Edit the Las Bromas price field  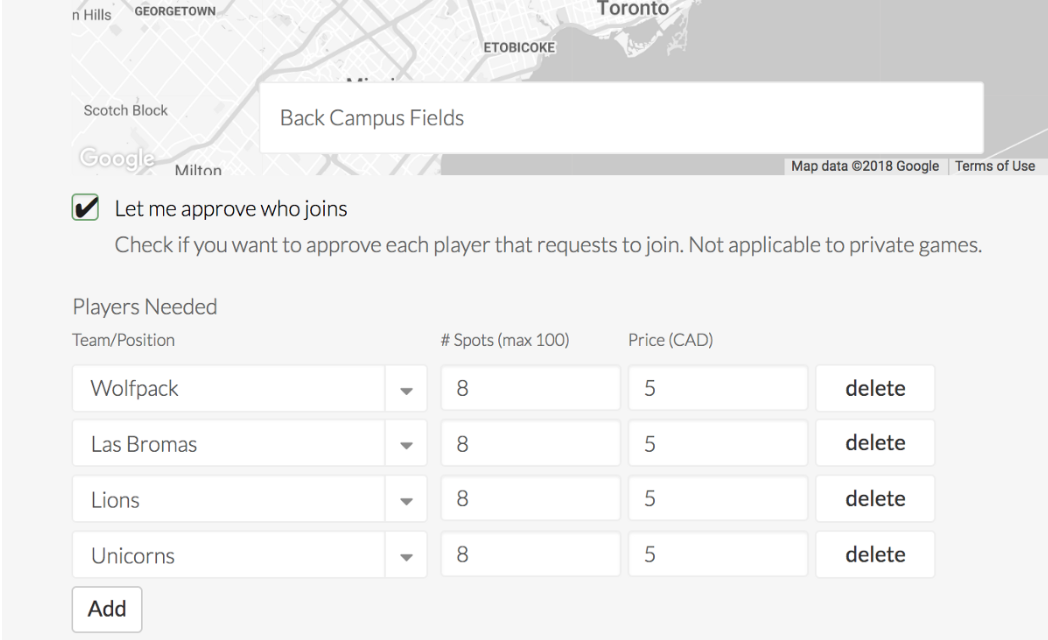tap(717, 444)
